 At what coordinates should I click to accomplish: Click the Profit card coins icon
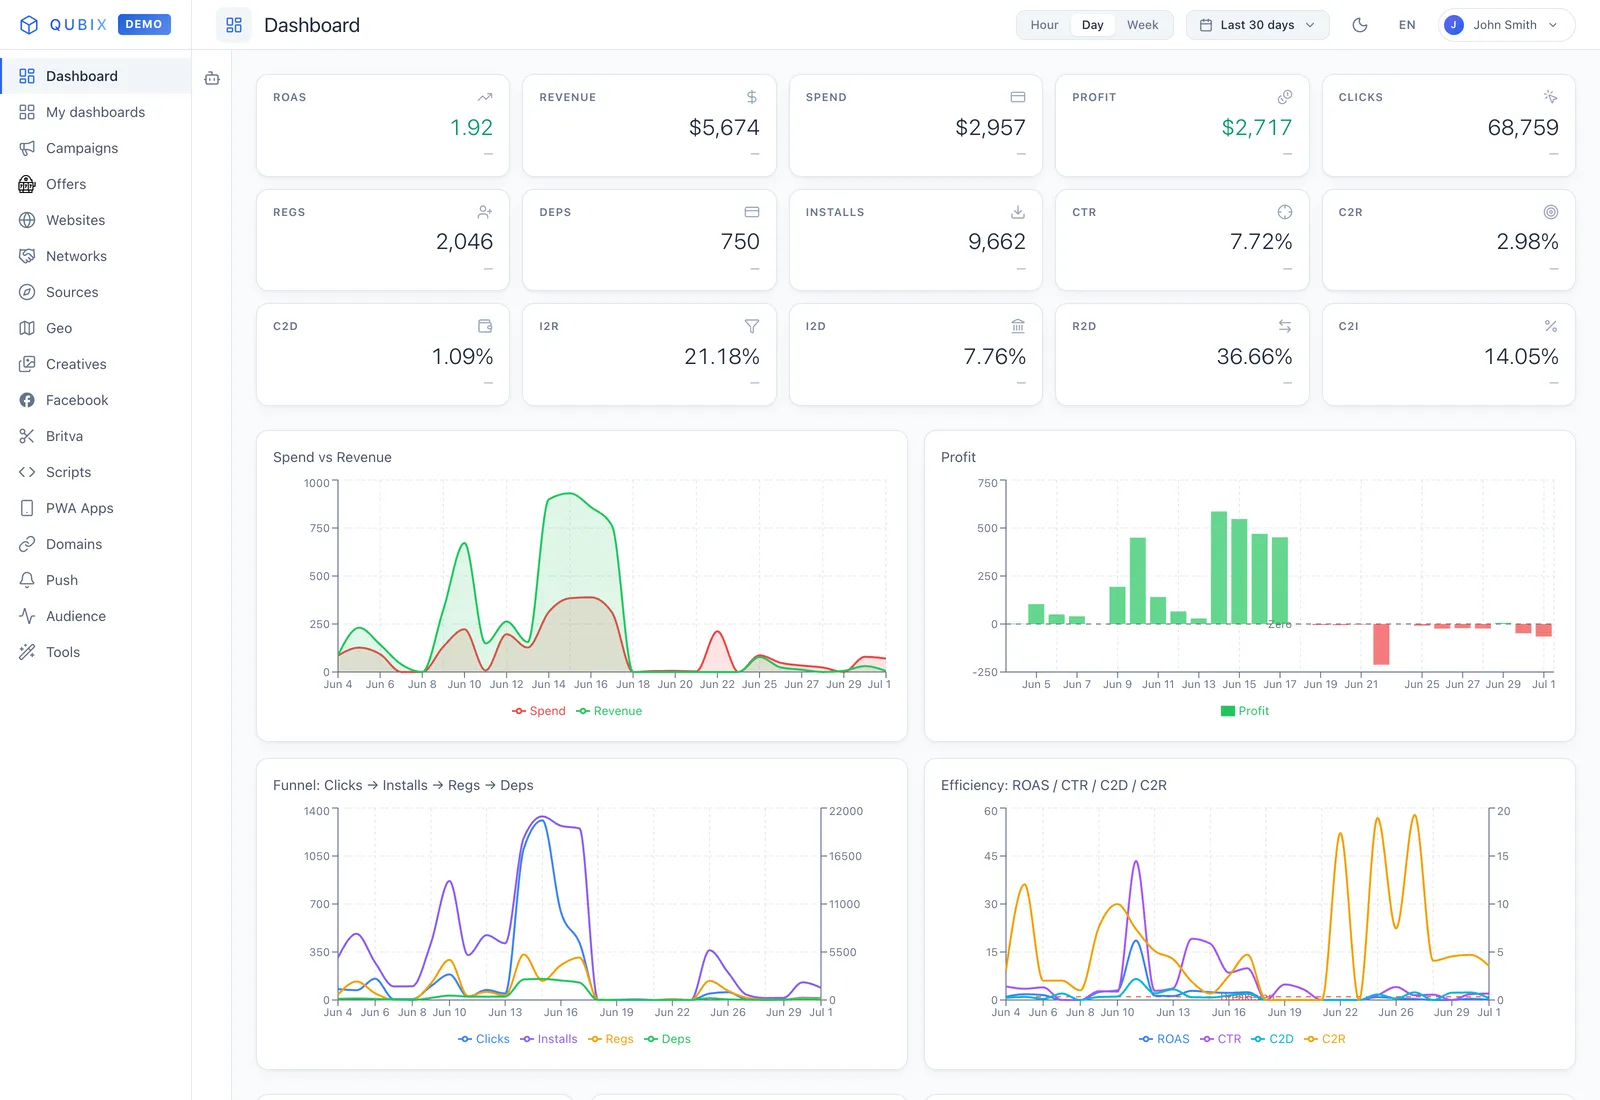(1285, 97)
